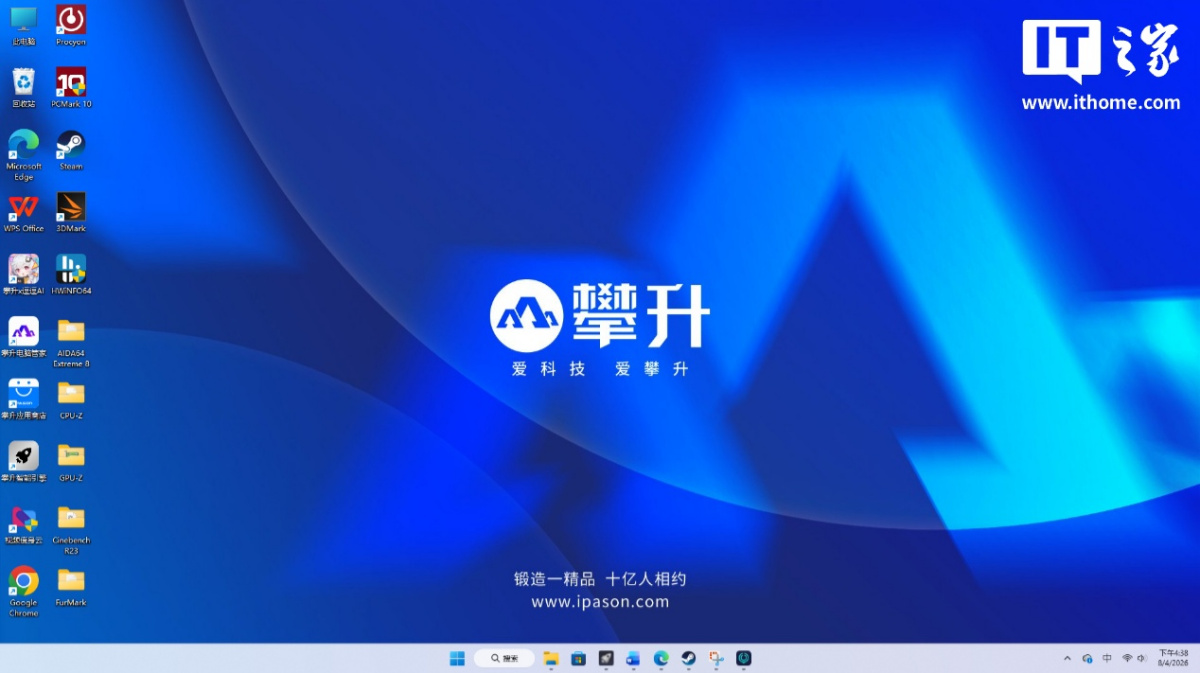Show hidden system tray icons
This screenshot has width=1200, height=673.
1067,658
